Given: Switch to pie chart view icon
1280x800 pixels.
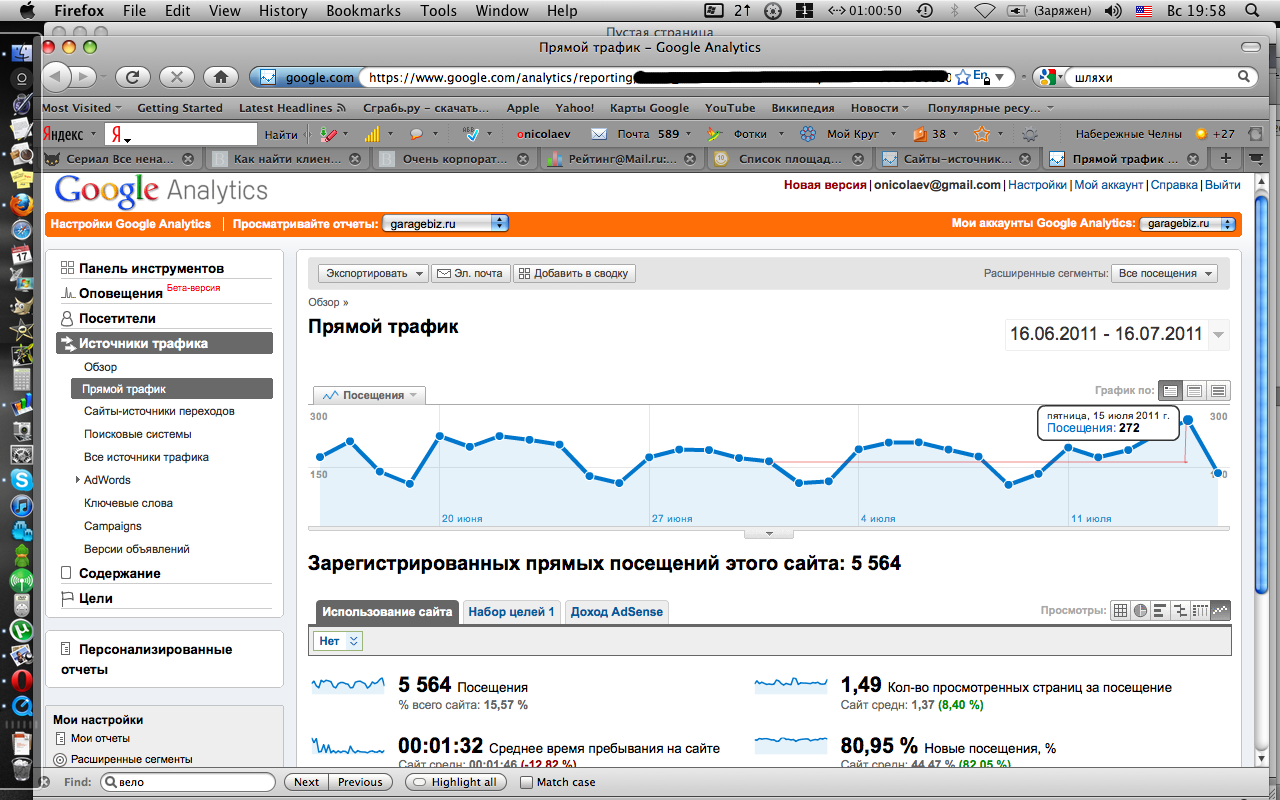Looking at the screenshot, I should click(1141, 611).
